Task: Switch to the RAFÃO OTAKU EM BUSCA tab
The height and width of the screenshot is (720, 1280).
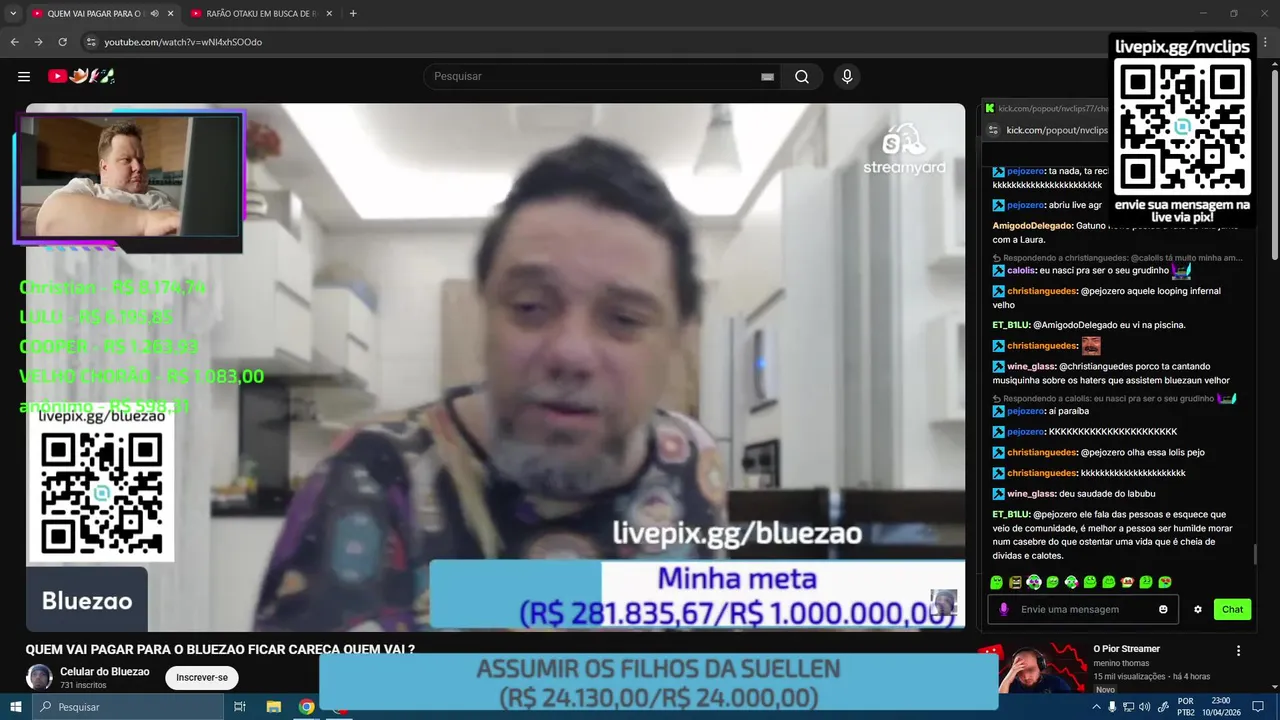Action: coord(262,14)
